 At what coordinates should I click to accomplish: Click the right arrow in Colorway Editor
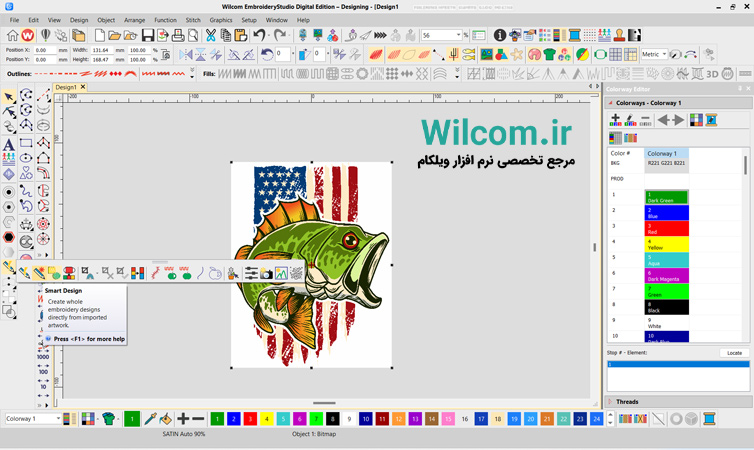pyautogui.click(x=679, y=120)
